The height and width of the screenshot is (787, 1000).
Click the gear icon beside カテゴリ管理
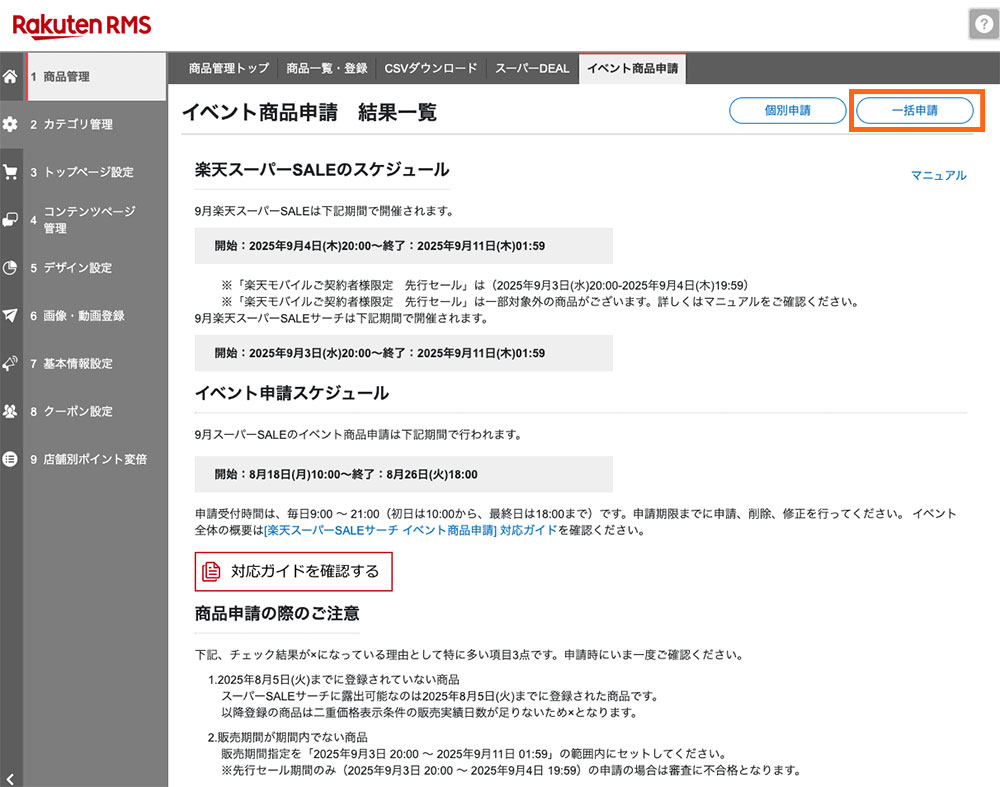10,124
